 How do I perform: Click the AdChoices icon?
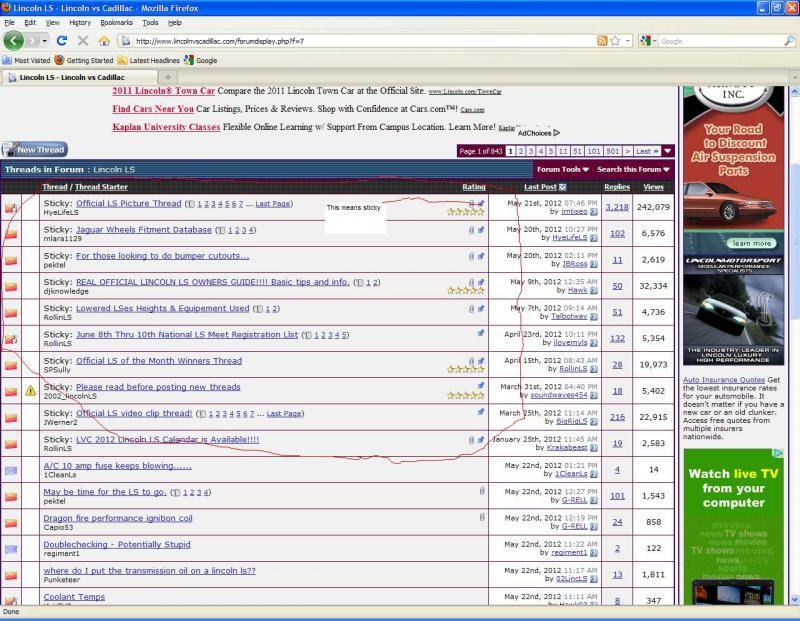click(556, 133)
